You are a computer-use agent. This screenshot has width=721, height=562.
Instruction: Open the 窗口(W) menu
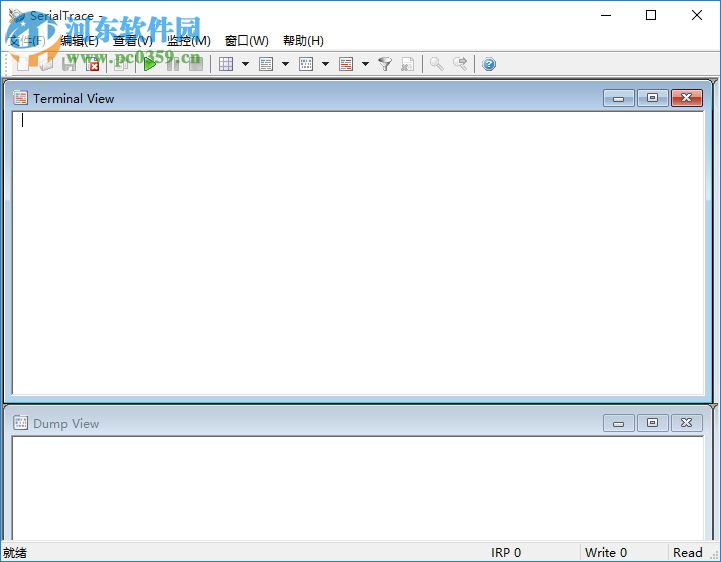point(246,41)
